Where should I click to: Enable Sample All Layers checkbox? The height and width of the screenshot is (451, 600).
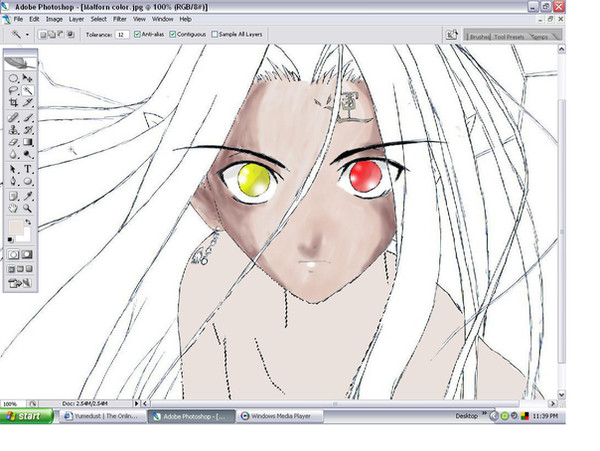point(215,34)
